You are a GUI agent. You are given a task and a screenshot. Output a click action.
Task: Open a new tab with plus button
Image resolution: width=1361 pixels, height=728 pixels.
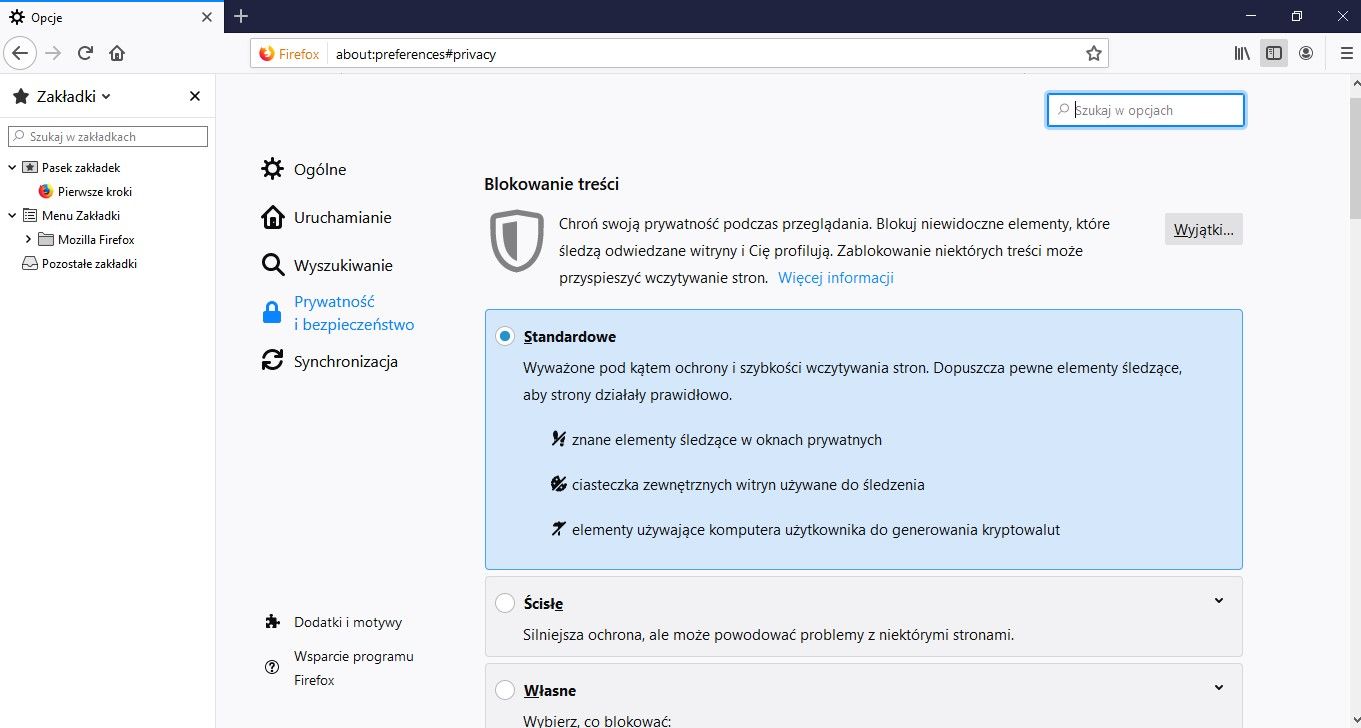241,16
